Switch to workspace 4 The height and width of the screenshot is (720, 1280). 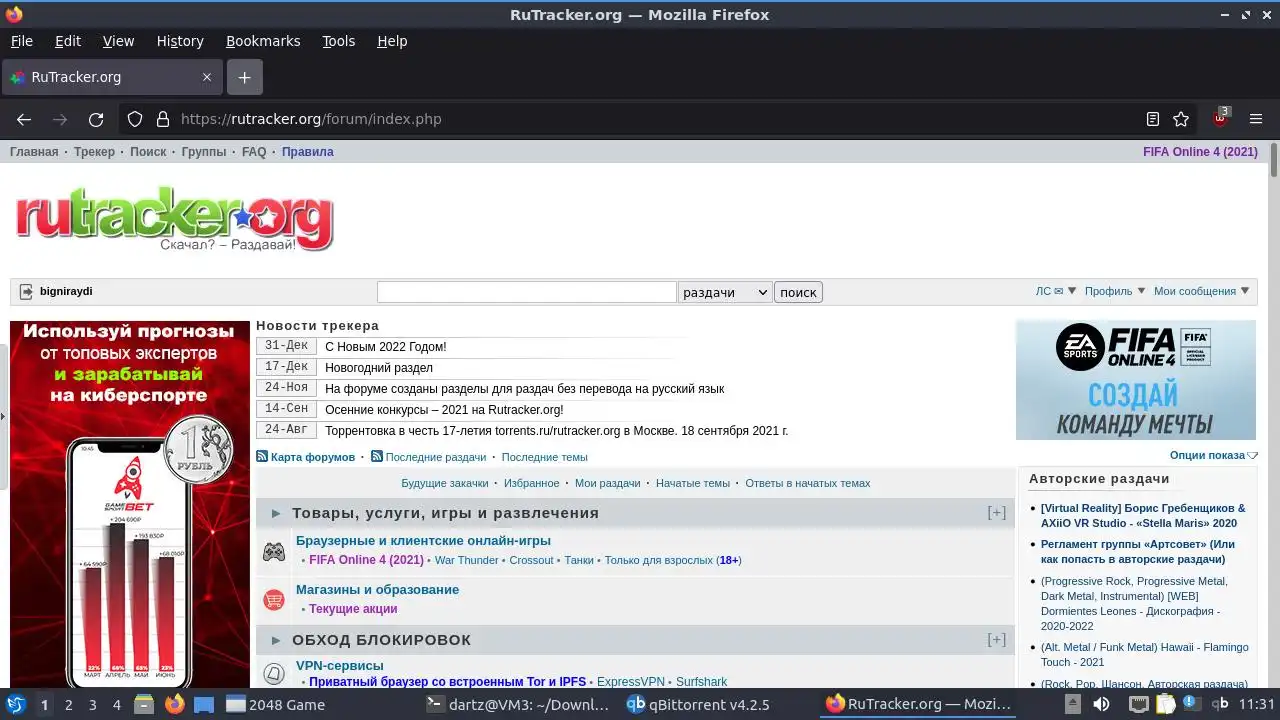[x=117, y=704]
